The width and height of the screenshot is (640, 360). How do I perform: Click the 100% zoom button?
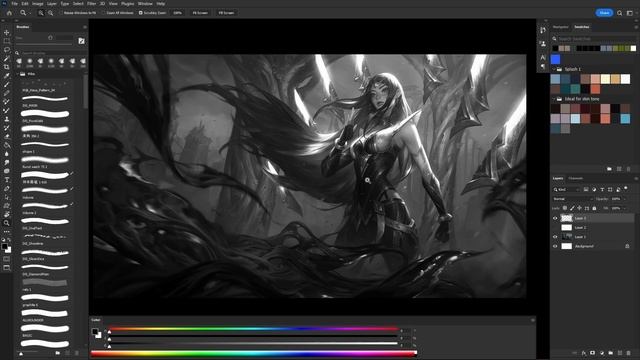click(x=178, y=13)
